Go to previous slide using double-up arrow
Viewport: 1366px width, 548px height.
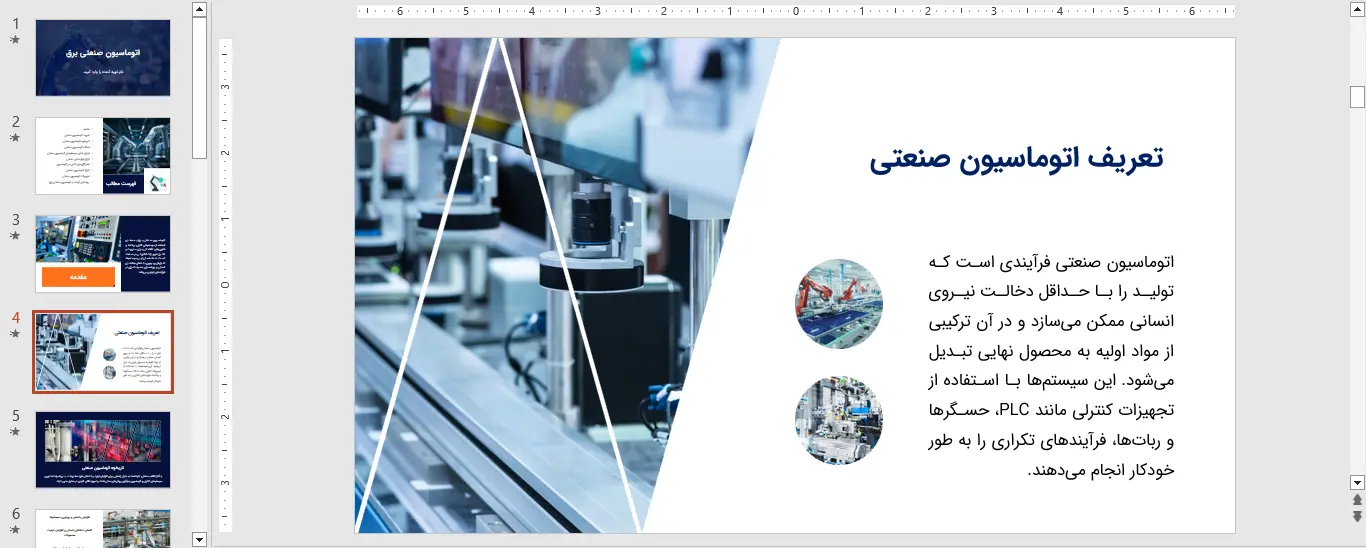[x=1357, y=499]
